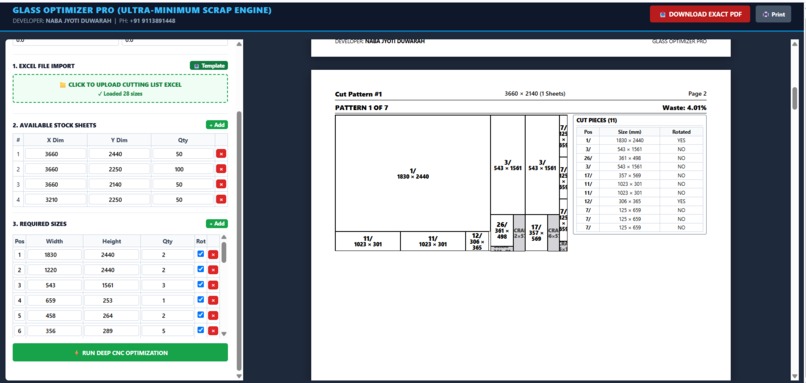Remove required size 1830 x 2440
806x383 pixels.
[x=213, y=254]
